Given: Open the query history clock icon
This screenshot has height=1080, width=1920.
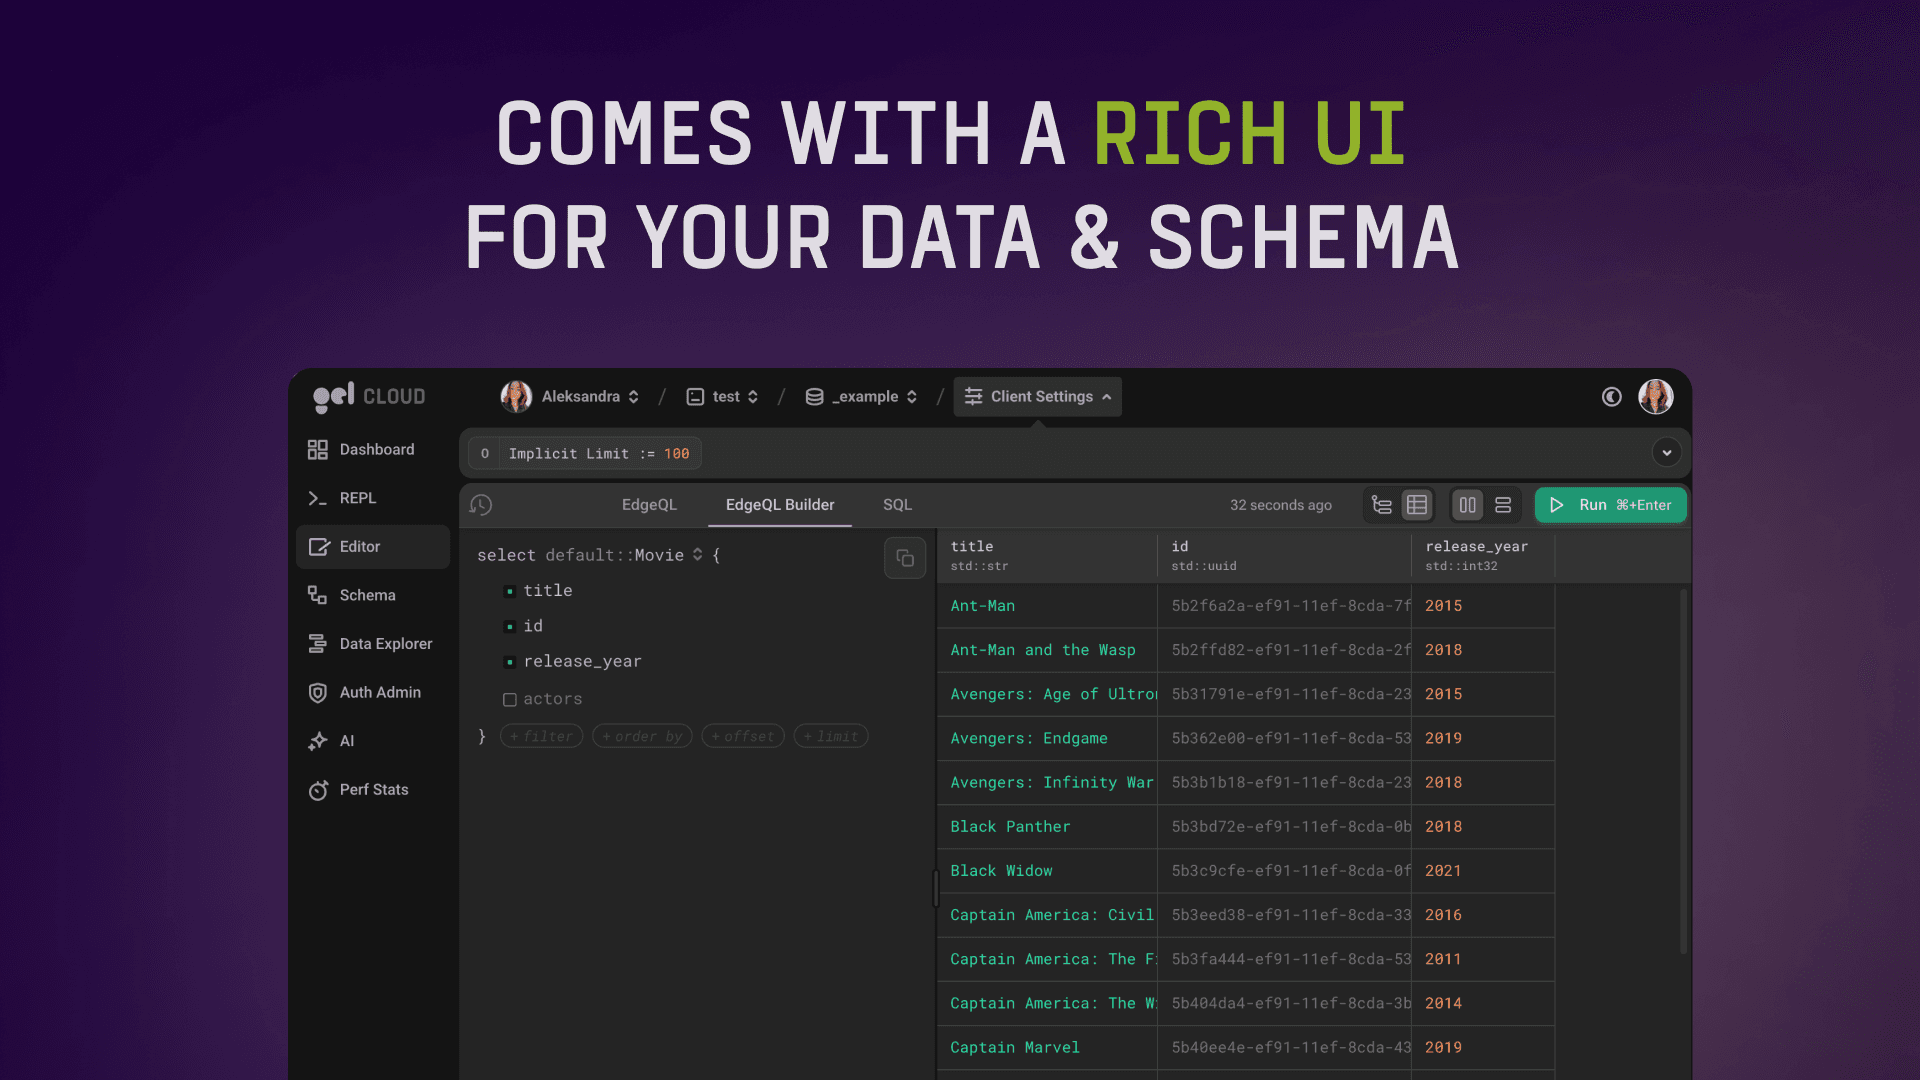Looking at the screenshot, I should pos(481,505).
